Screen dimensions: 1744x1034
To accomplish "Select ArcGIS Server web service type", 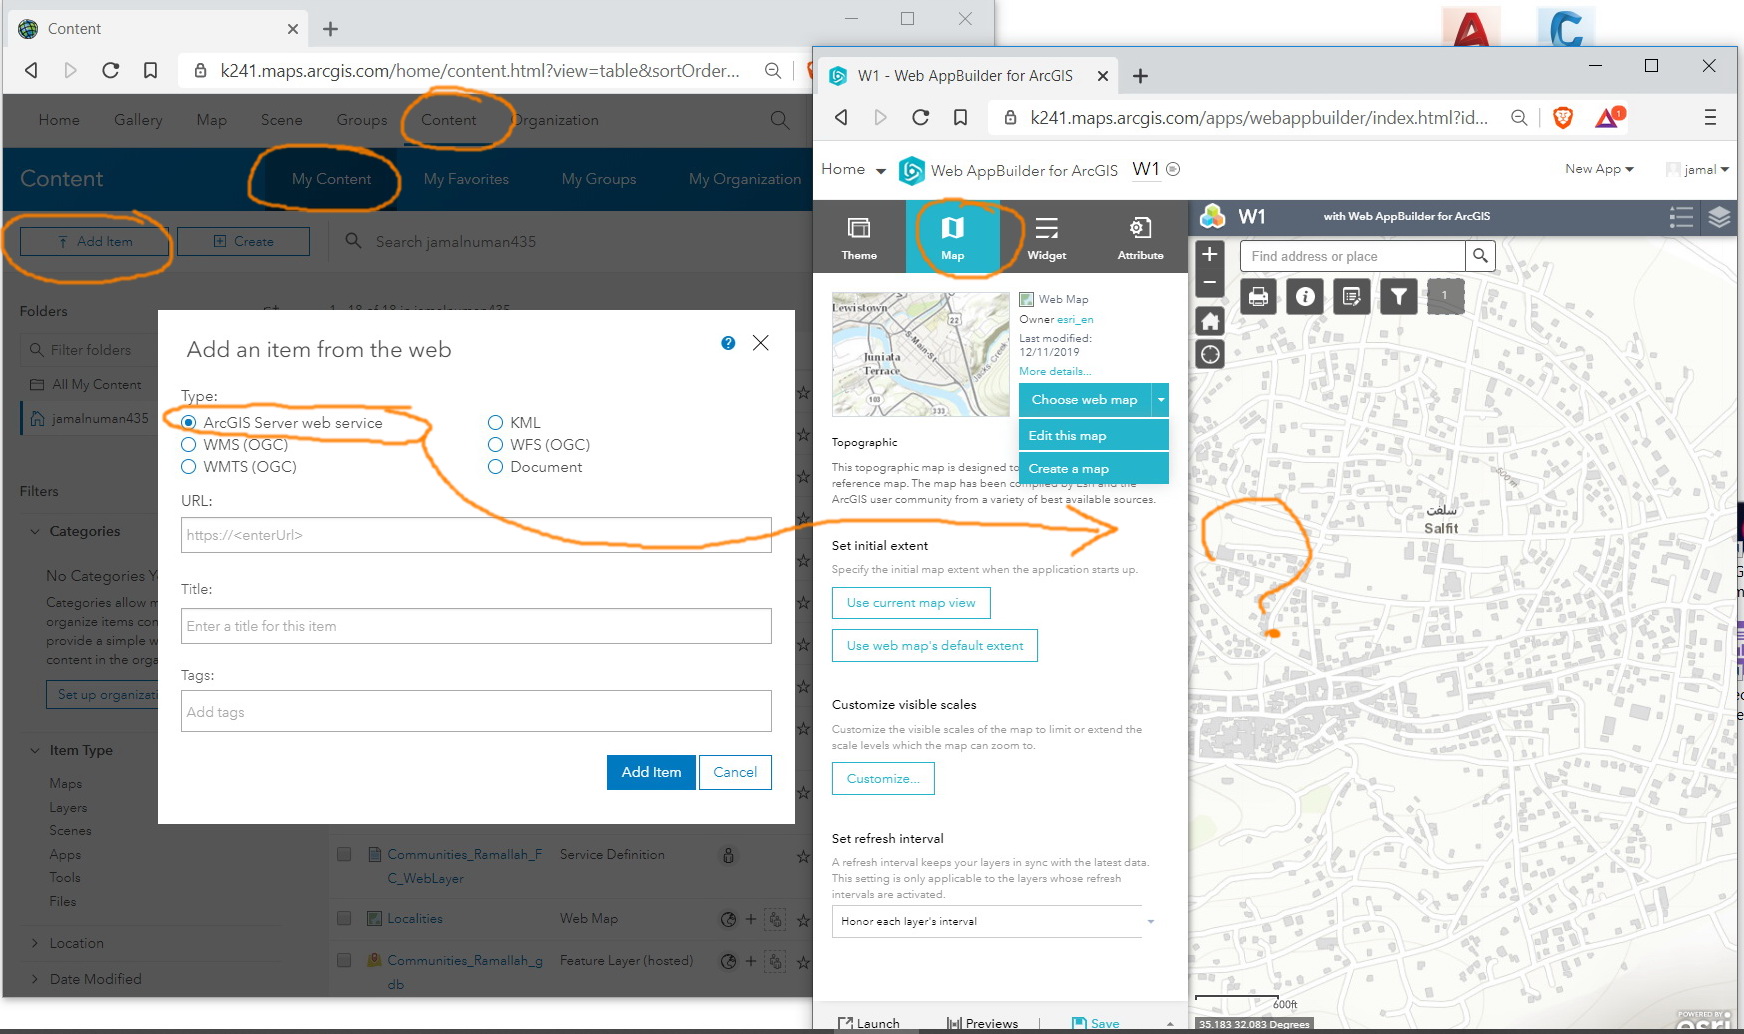I will 189,423.
